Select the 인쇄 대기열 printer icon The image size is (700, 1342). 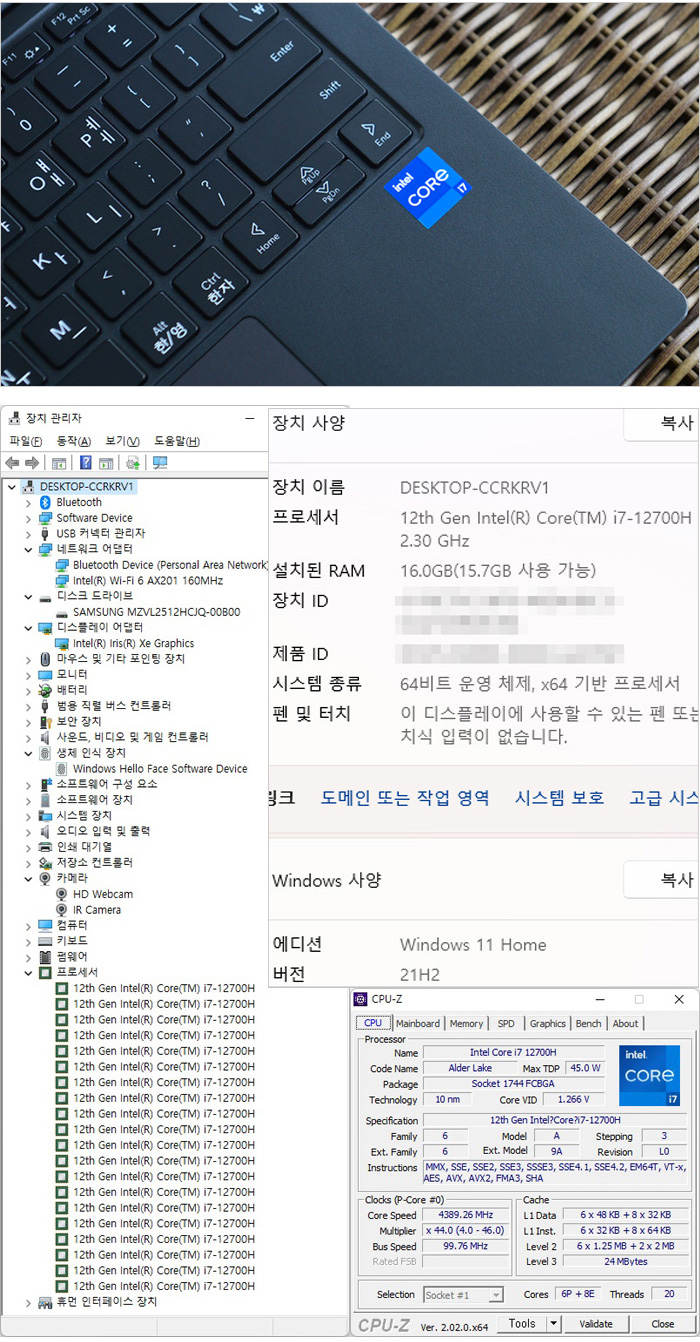[45, 846]
